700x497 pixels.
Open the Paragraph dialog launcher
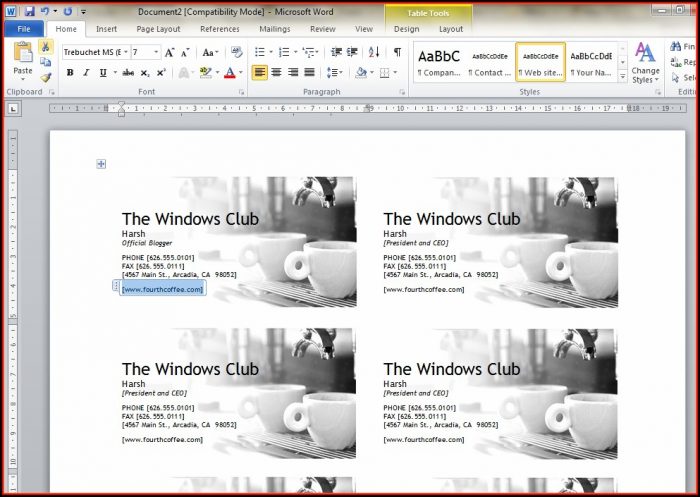[x=402, y=92]
